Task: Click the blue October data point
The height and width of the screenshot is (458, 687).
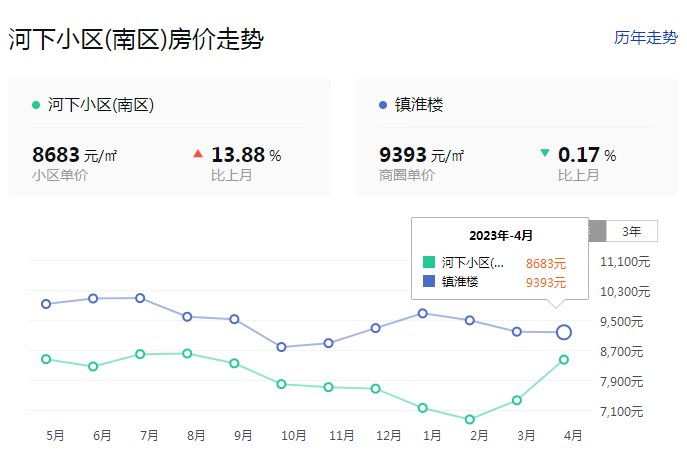Action: tap(282, 347)
